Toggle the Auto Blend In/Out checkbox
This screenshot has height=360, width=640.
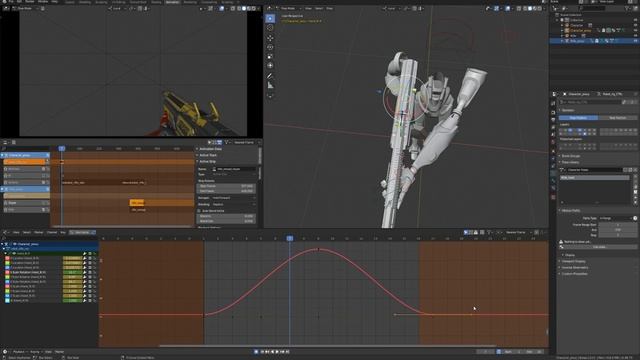pos(199,211)
